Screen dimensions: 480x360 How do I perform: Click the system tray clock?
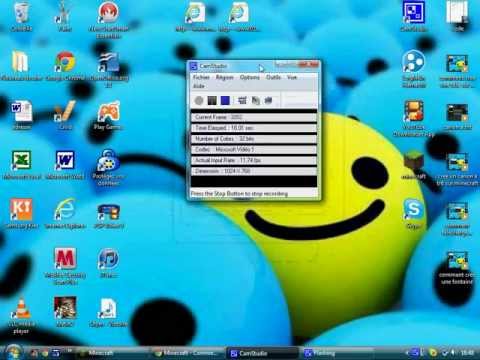[467, 352]
